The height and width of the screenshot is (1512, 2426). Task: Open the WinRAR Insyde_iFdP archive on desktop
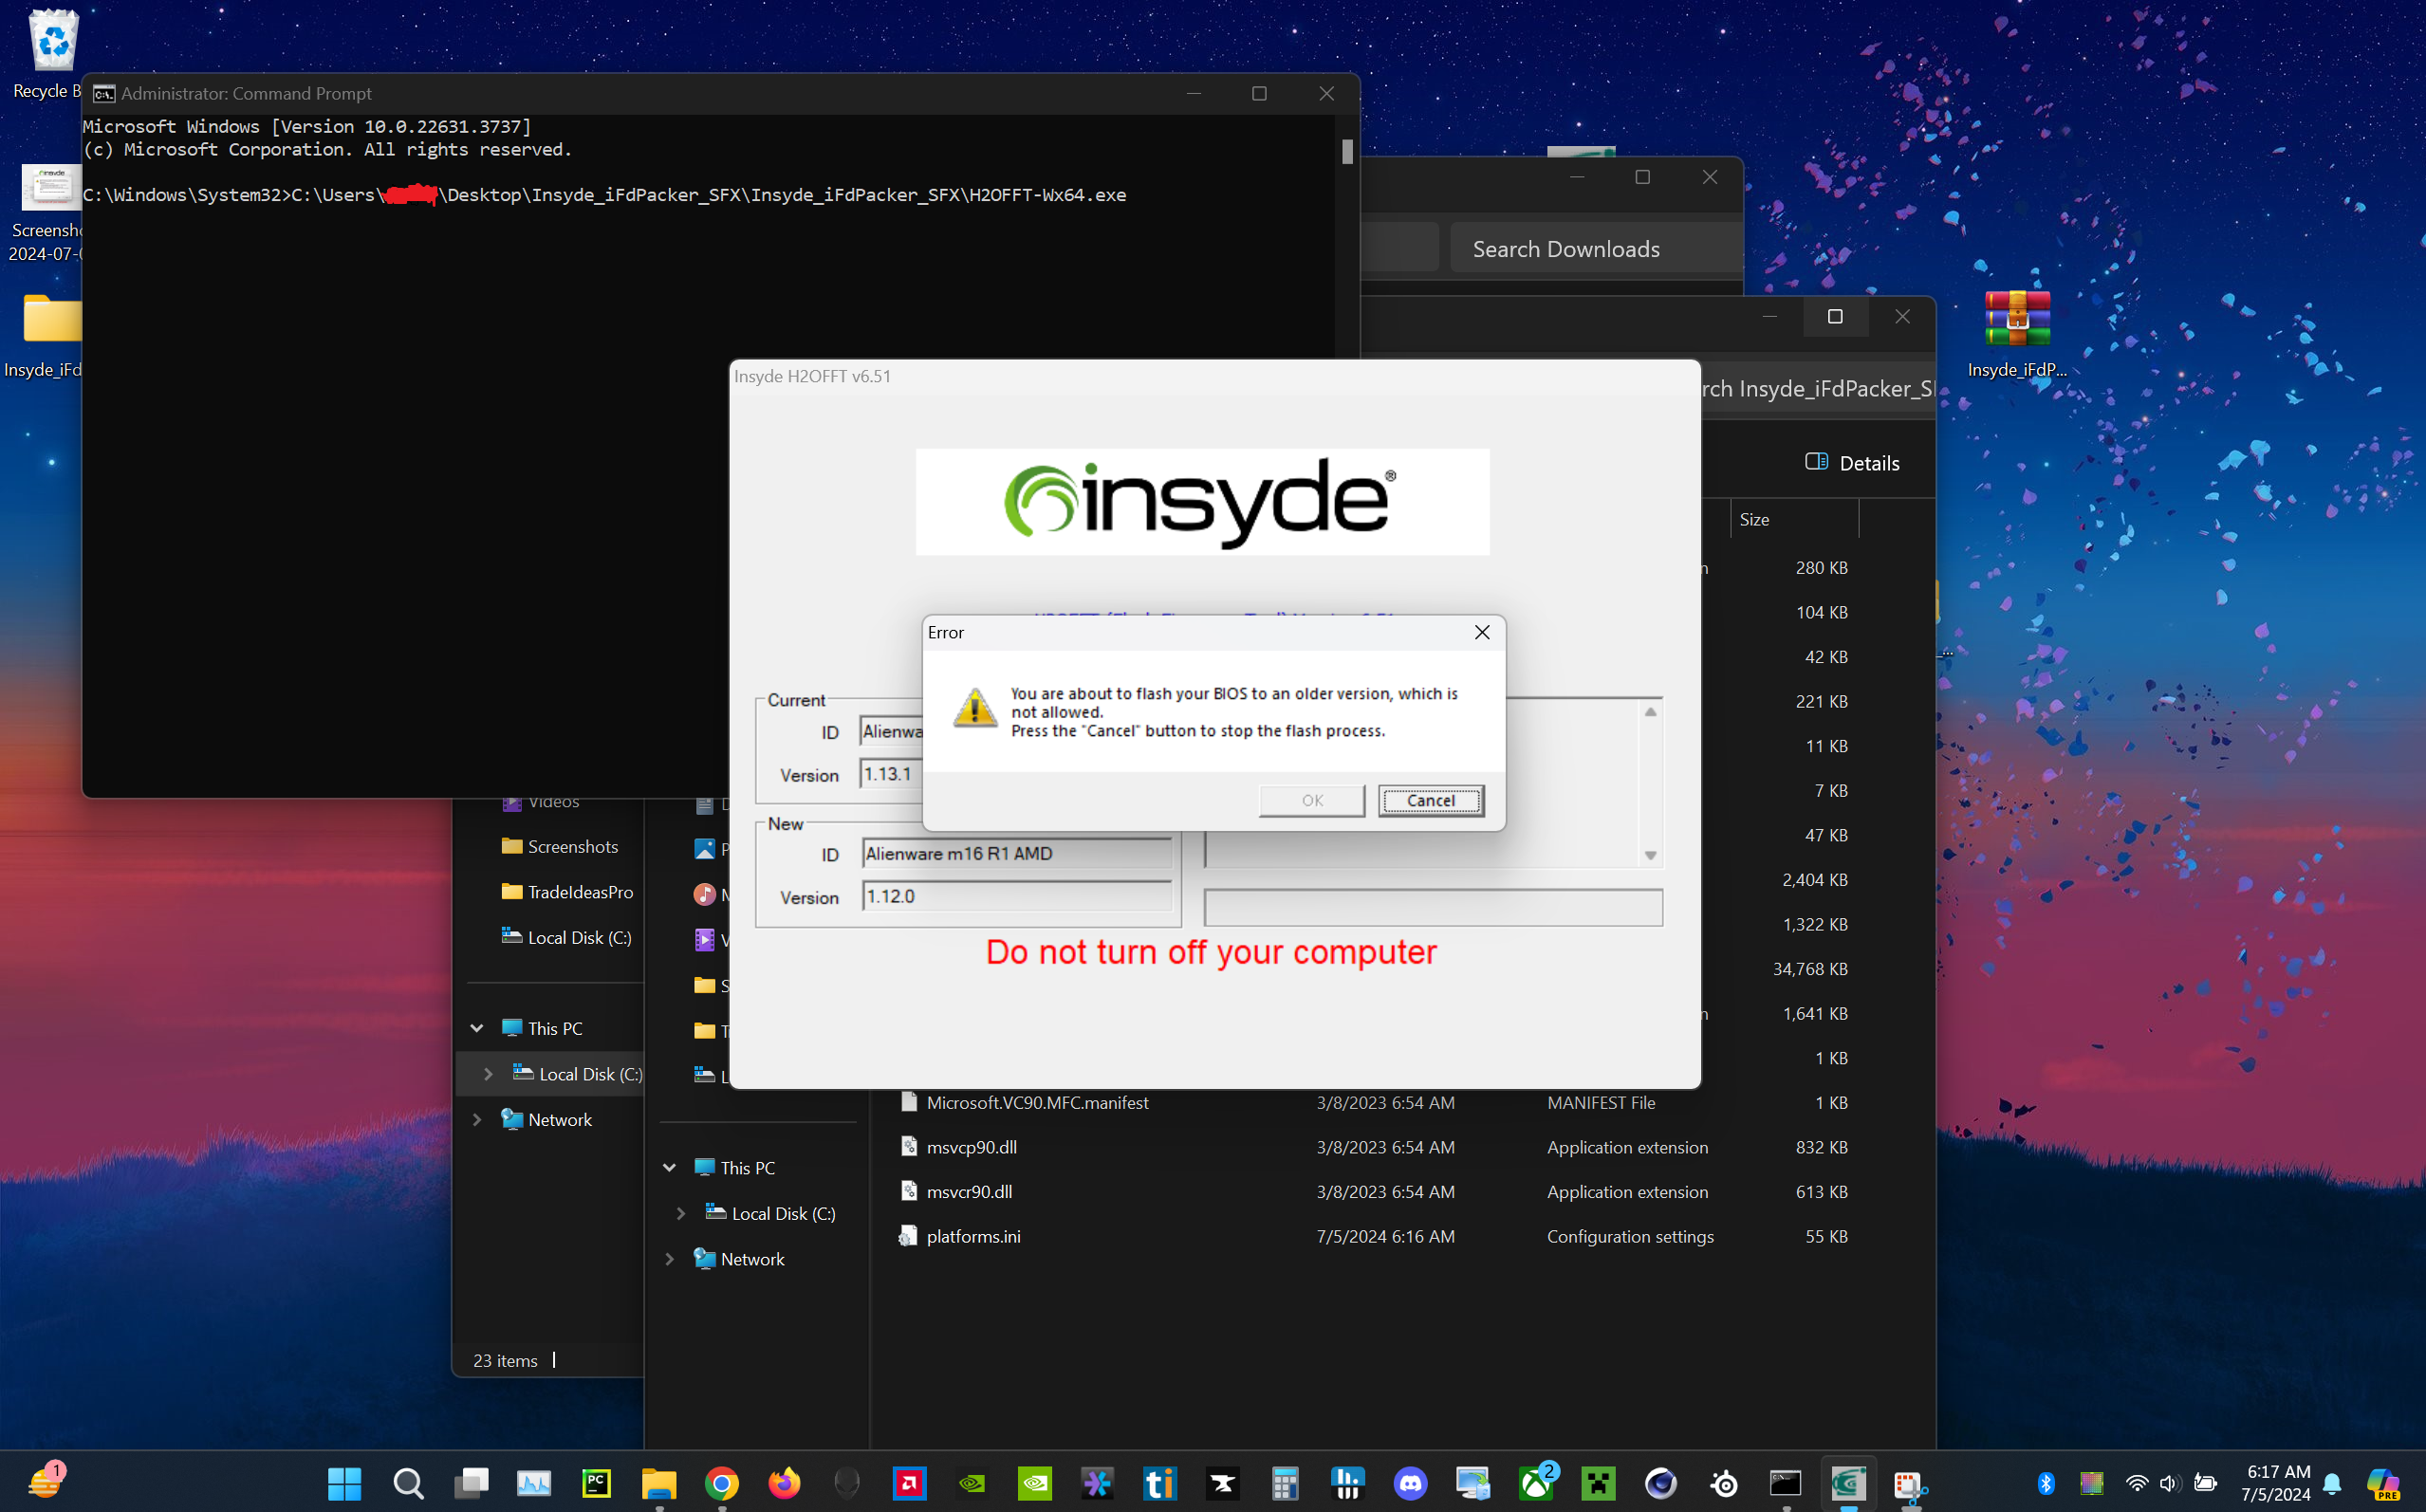tap(2016, 320)
